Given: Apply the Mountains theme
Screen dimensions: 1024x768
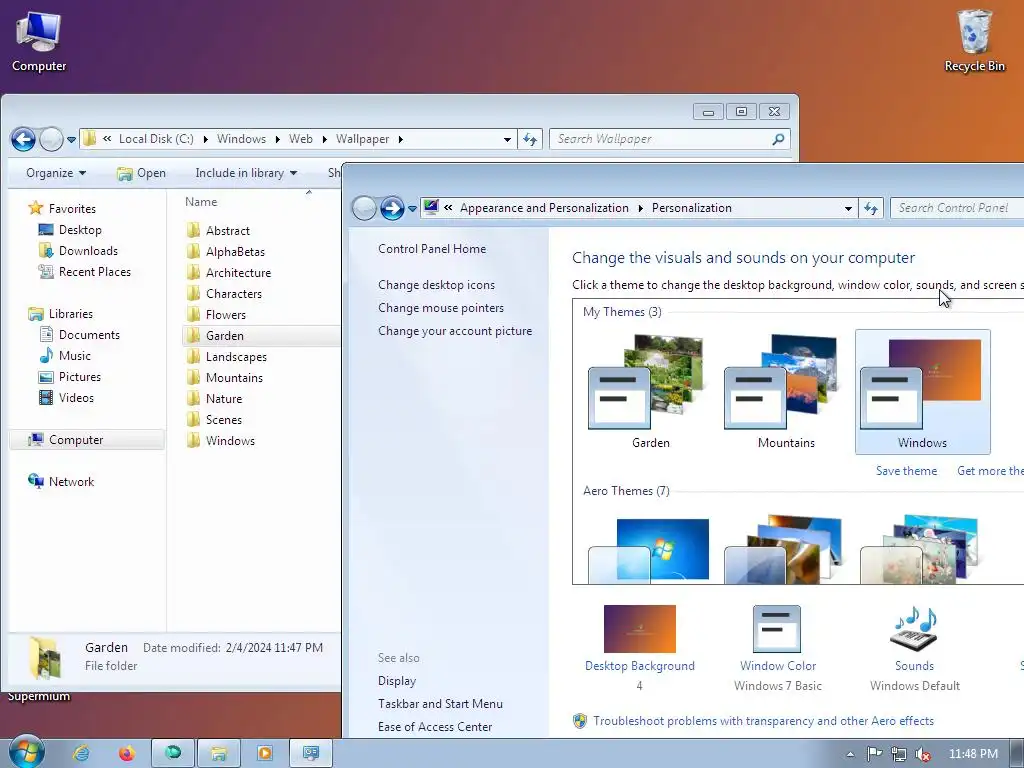Looking at the screenshot, I should 786,392.
